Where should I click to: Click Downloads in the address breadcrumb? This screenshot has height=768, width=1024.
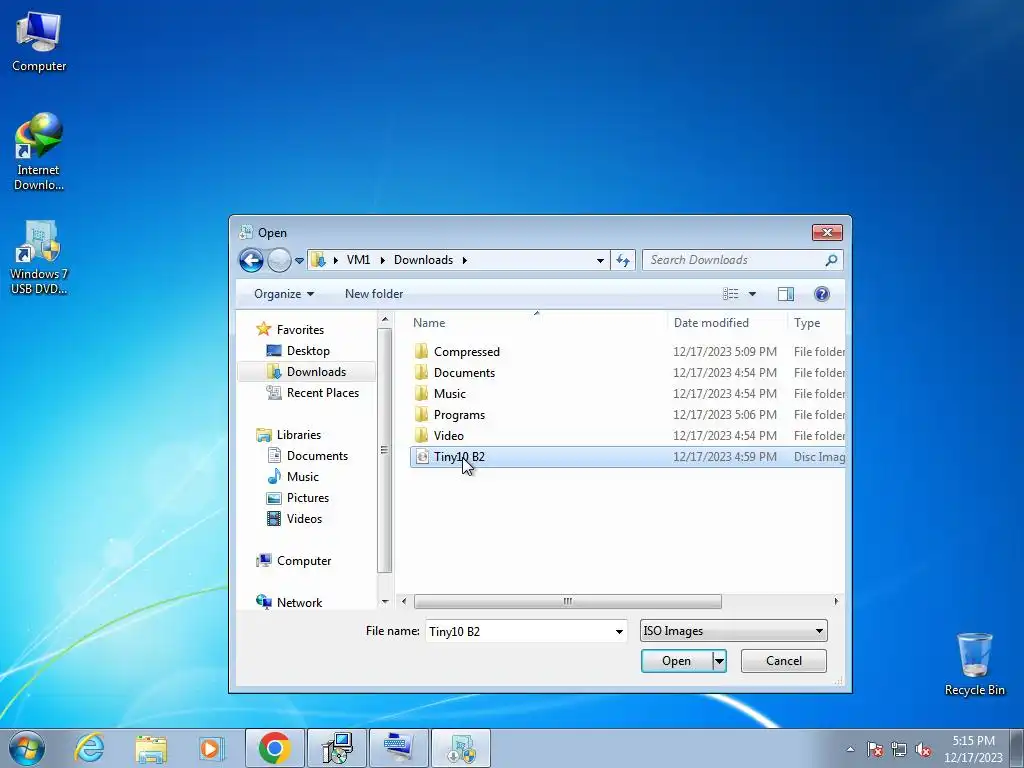[423, 260]
